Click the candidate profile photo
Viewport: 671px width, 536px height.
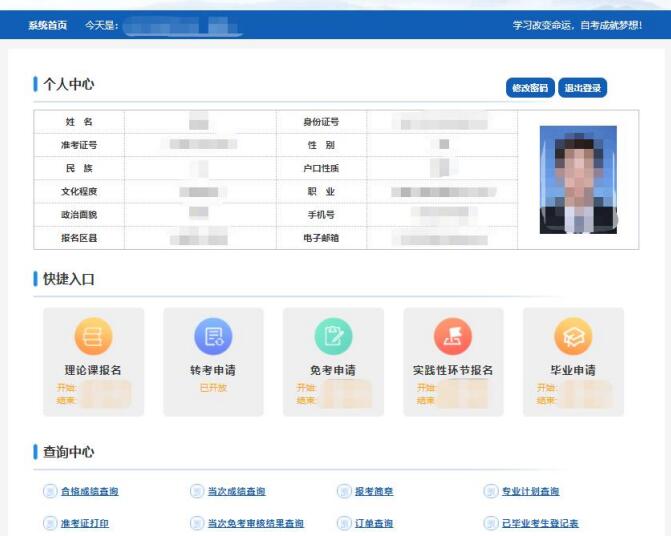578,180
